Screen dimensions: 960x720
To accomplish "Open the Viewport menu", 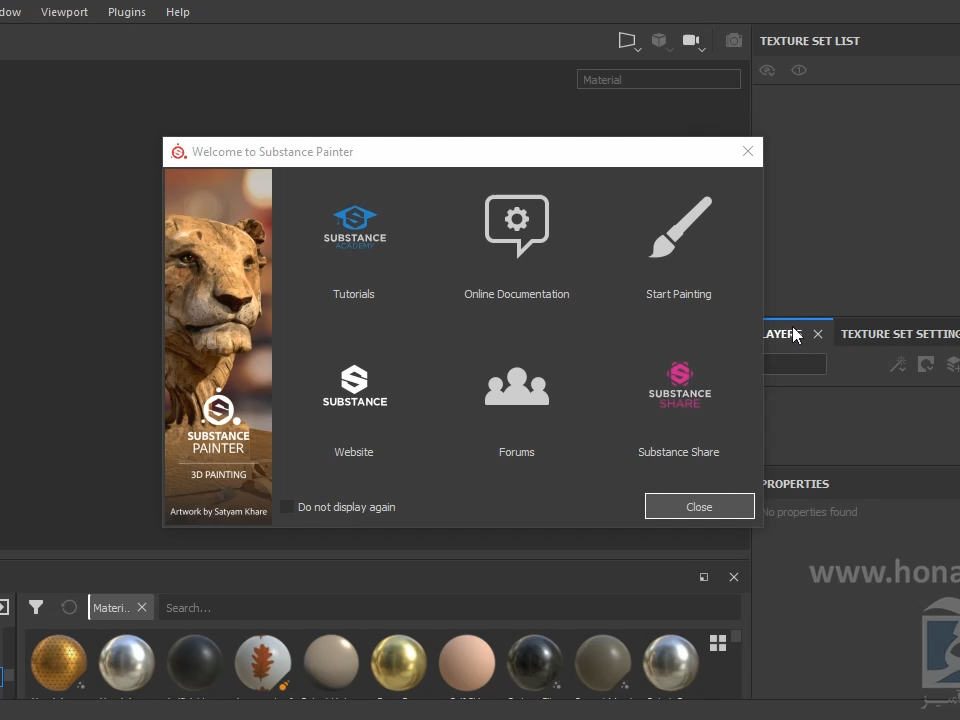I will tap(64, 12).
